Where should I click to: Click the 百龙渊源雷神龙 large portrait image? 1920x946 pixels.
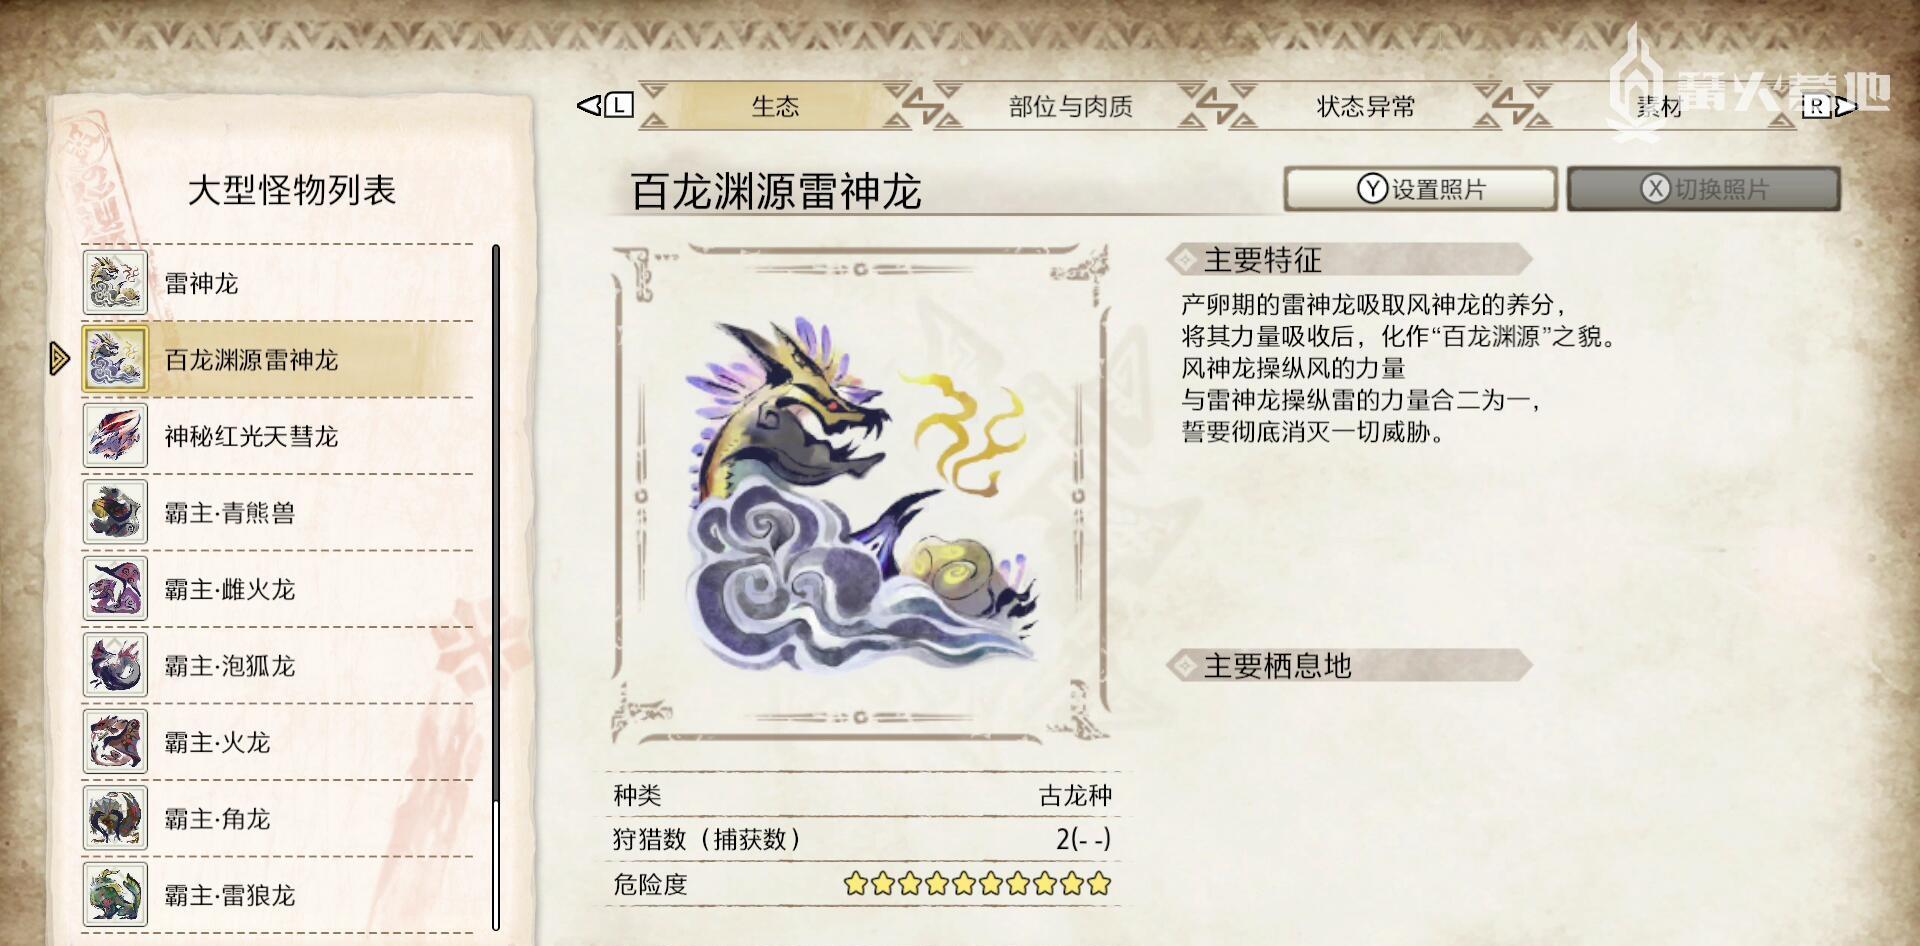point(861,493)
